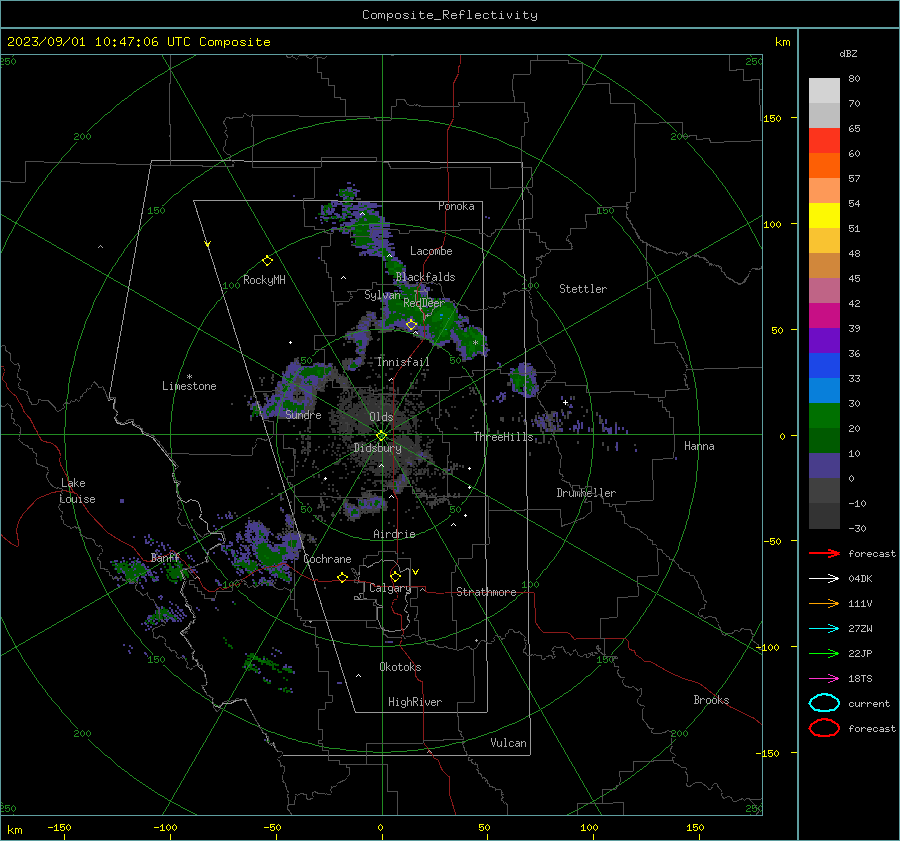This screenshot has width=900, height=841.
Task: Click the orange 111V arrow in the legend
Action: pos(824,603)
